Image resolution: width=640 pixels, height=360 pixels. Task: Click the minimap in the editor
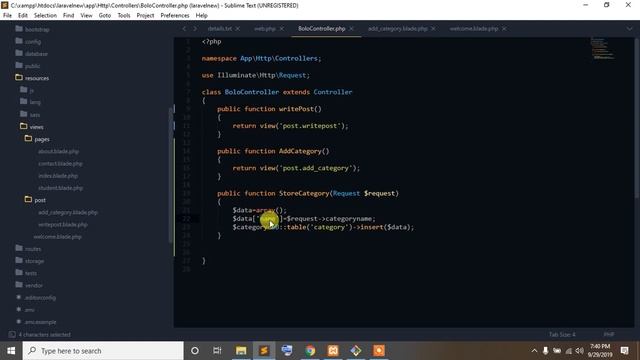pos(602,49)
